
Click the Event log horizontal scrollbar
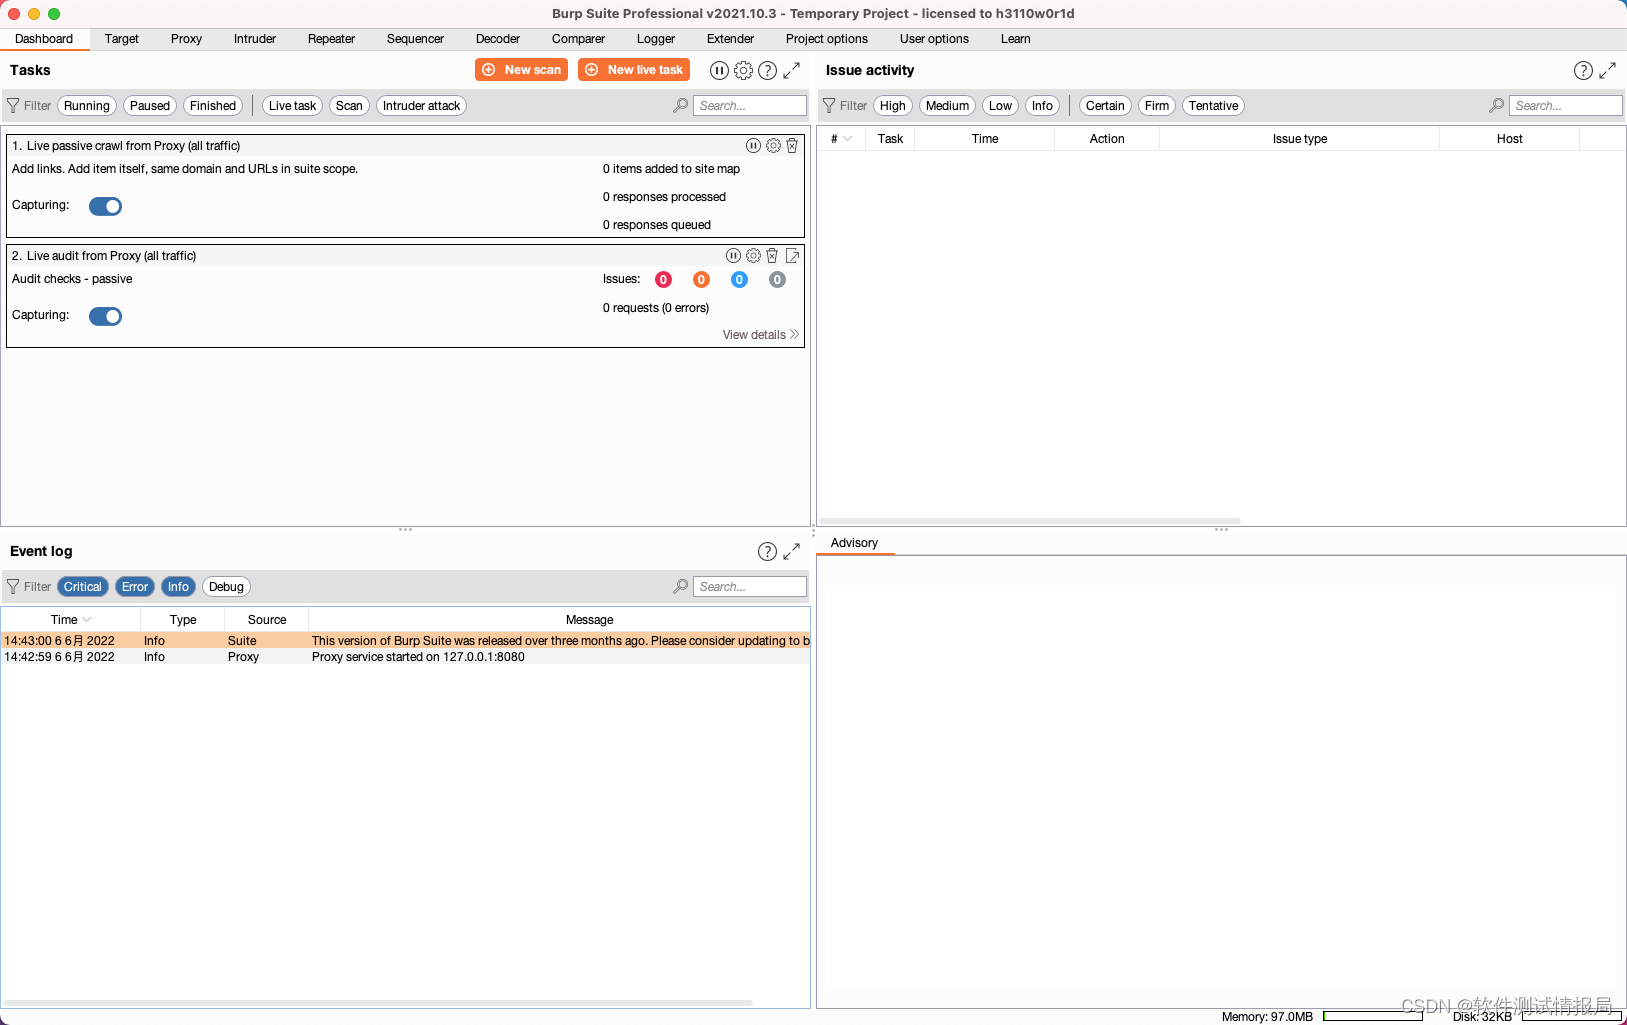coord(378,1002)
